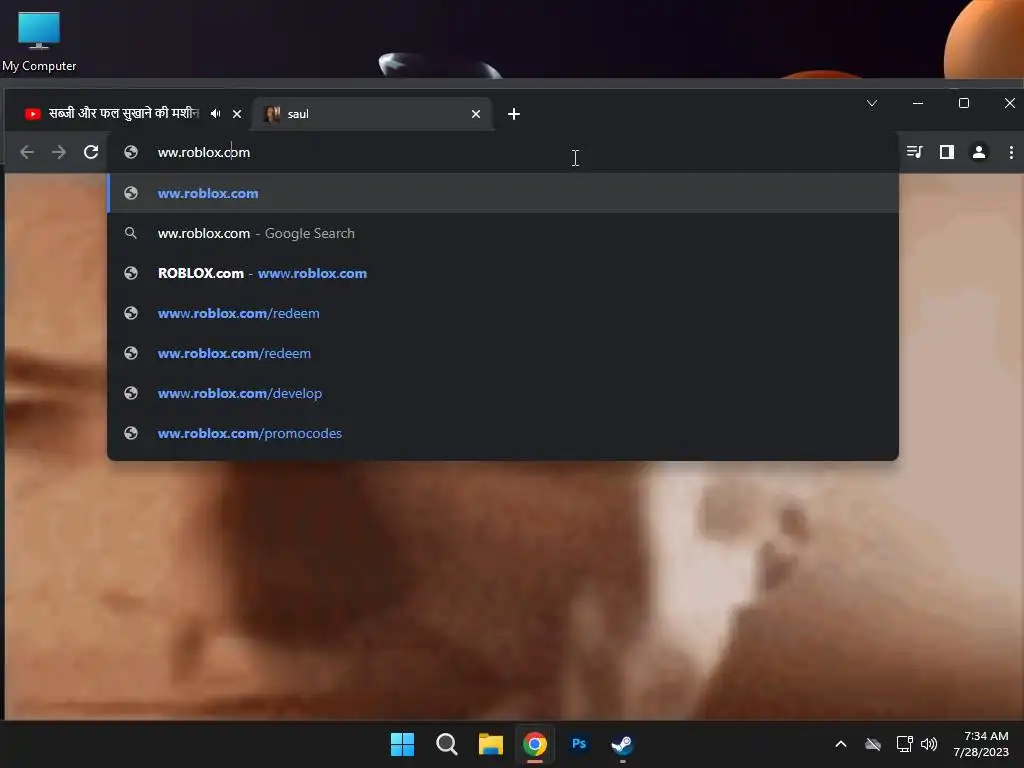Open Chrome three-dot menu
This screenshot has width=1024, height=768.
pos(1011,152)
